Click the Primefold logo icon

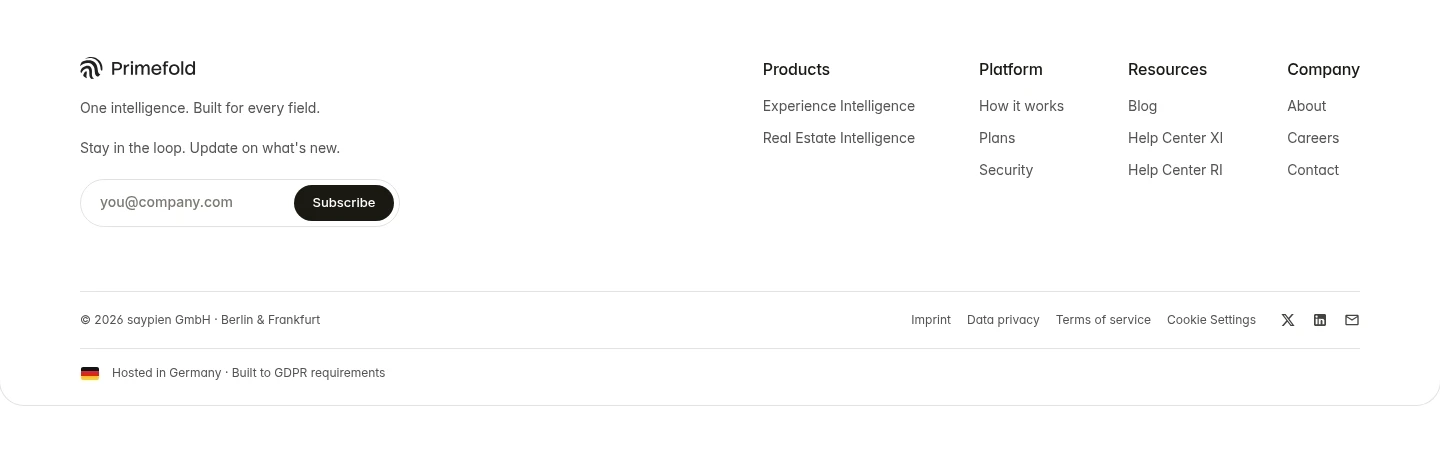pos(91,68)
